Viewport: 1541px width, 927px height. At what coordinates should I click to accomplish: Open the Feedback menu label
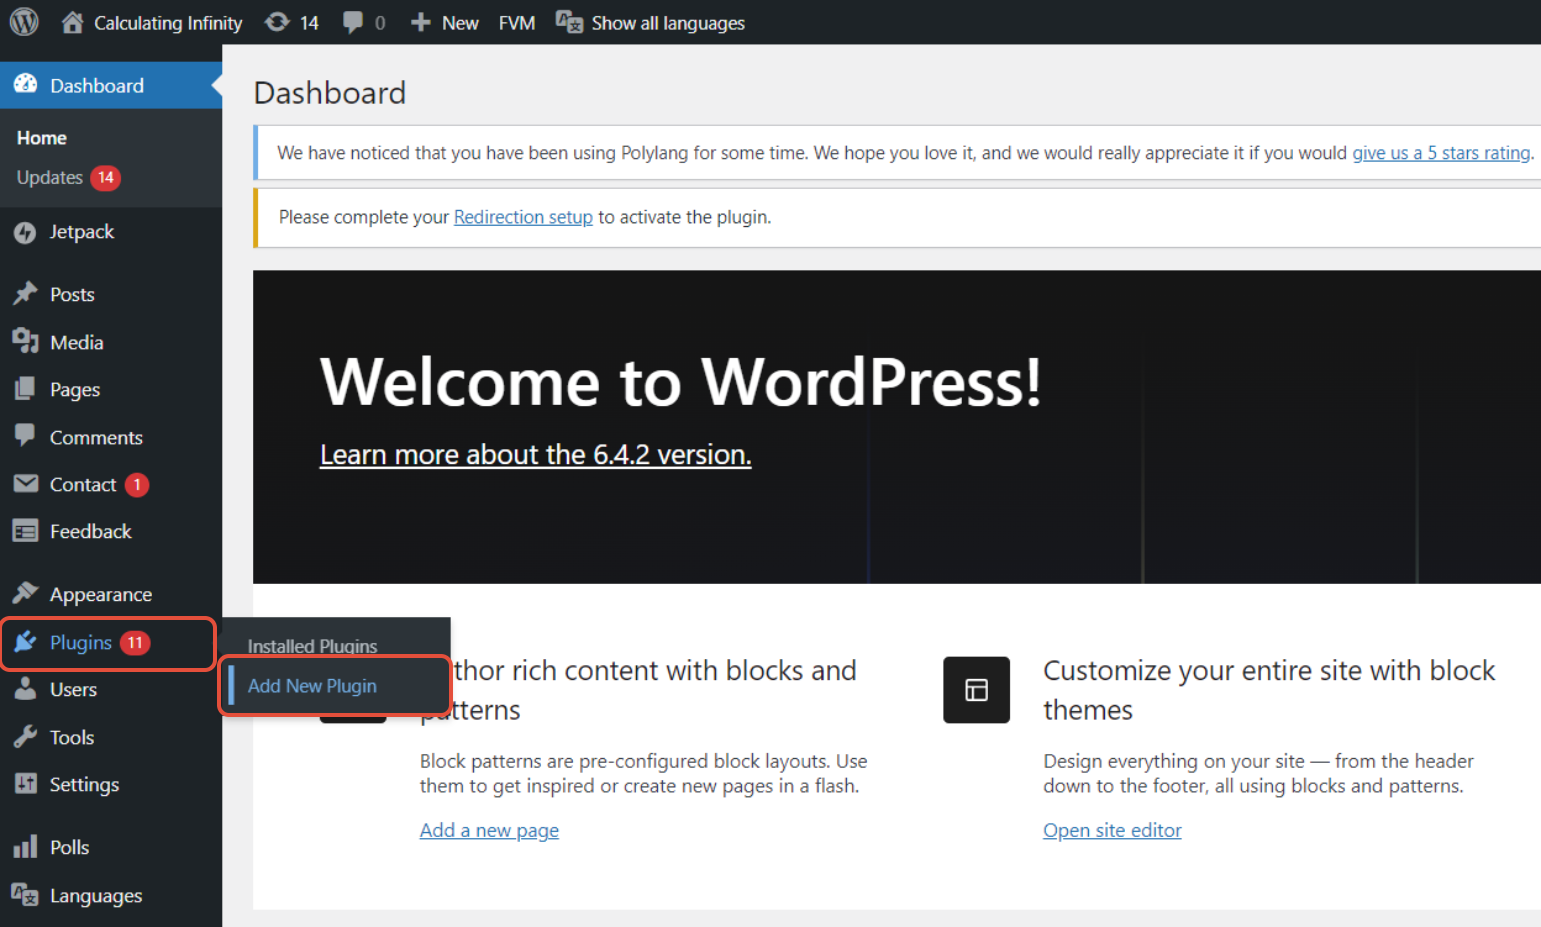[91, 531]
